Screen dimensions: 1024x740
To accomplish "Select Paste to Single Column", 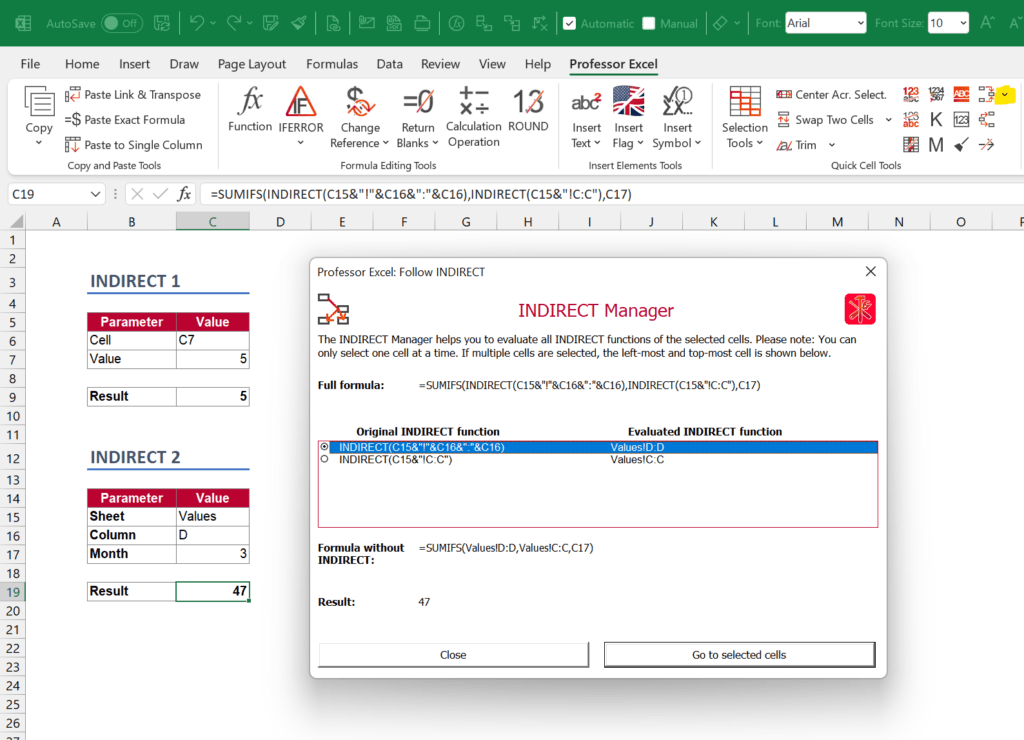I will click(x=134, y=144).
